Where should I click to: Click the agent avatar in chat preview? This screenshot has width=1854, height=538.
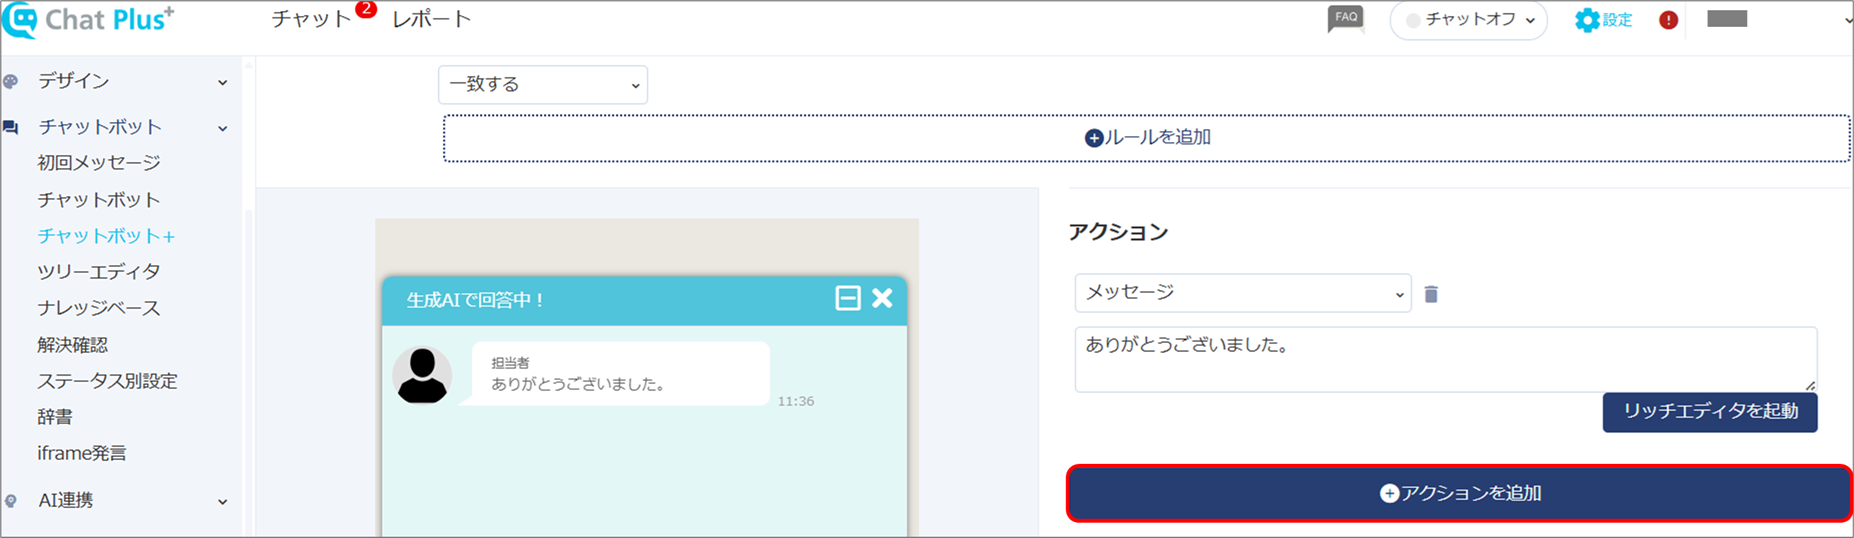[422, 375]
